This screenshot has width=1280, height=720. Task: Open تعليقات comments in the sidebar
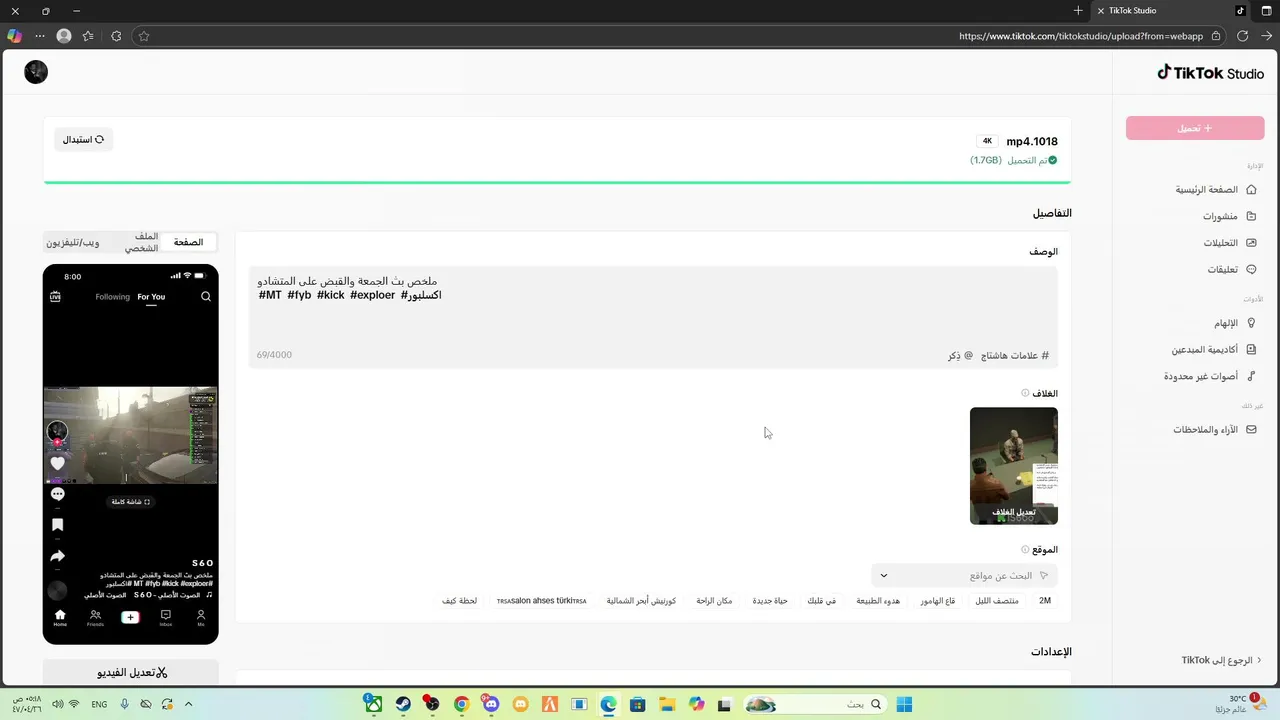[x=1231, y=270]
